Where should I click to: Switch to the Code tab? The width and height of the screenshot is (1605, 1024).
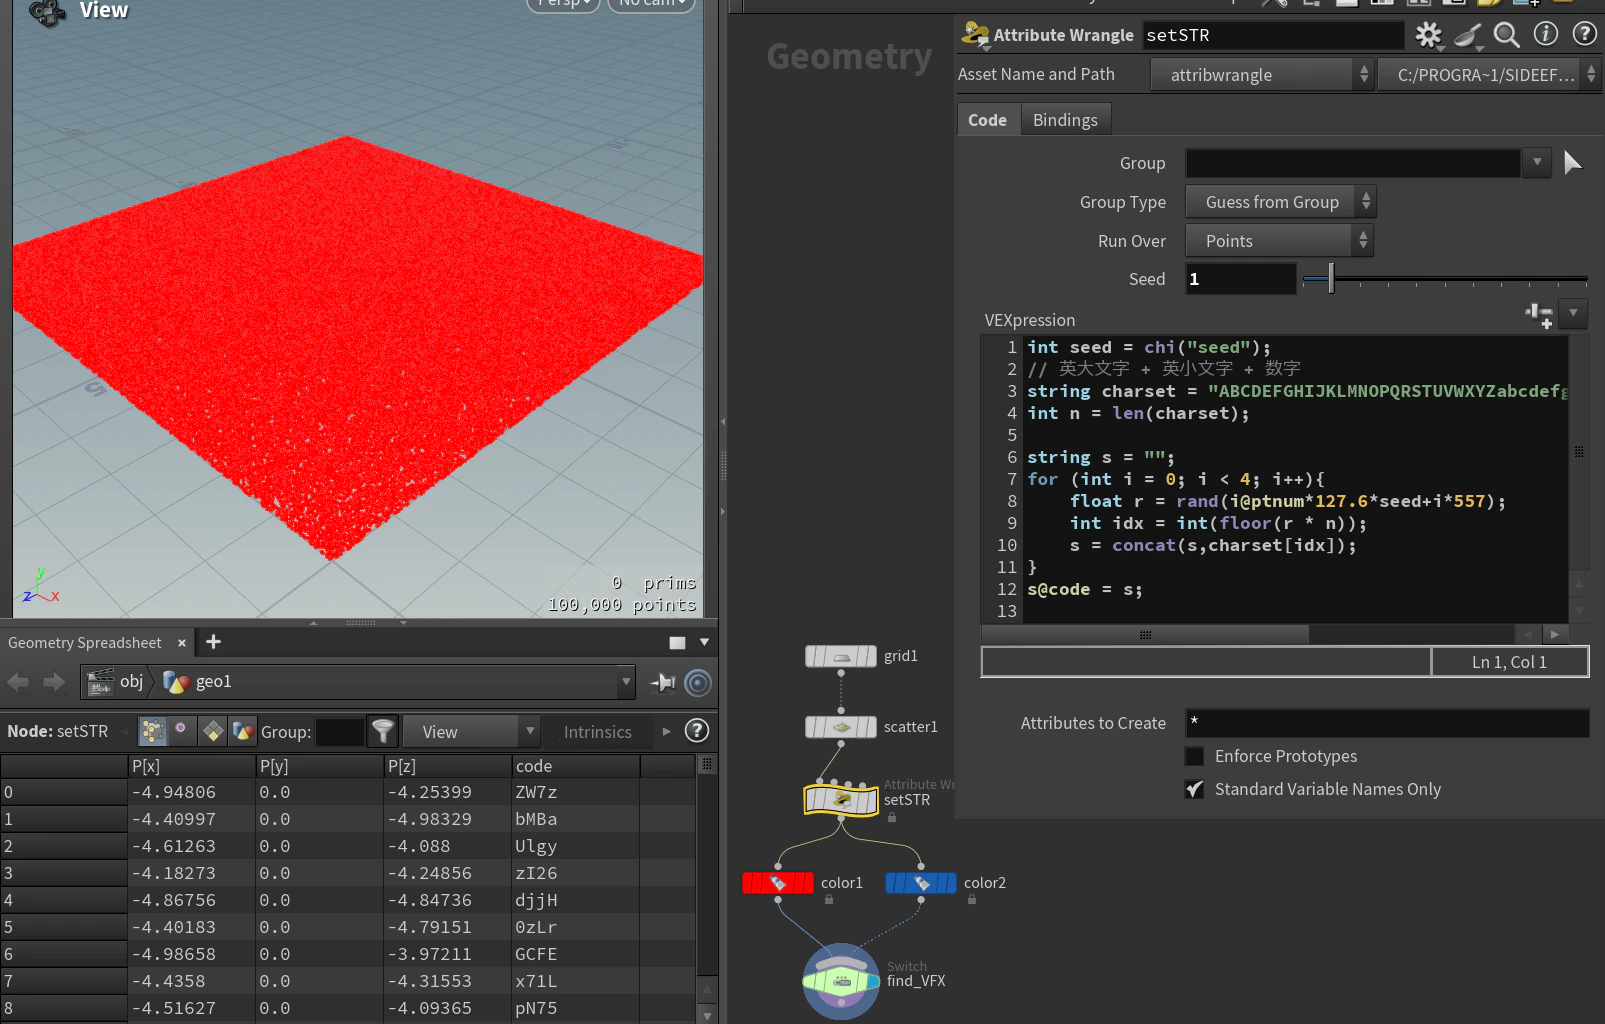point(987,120)
